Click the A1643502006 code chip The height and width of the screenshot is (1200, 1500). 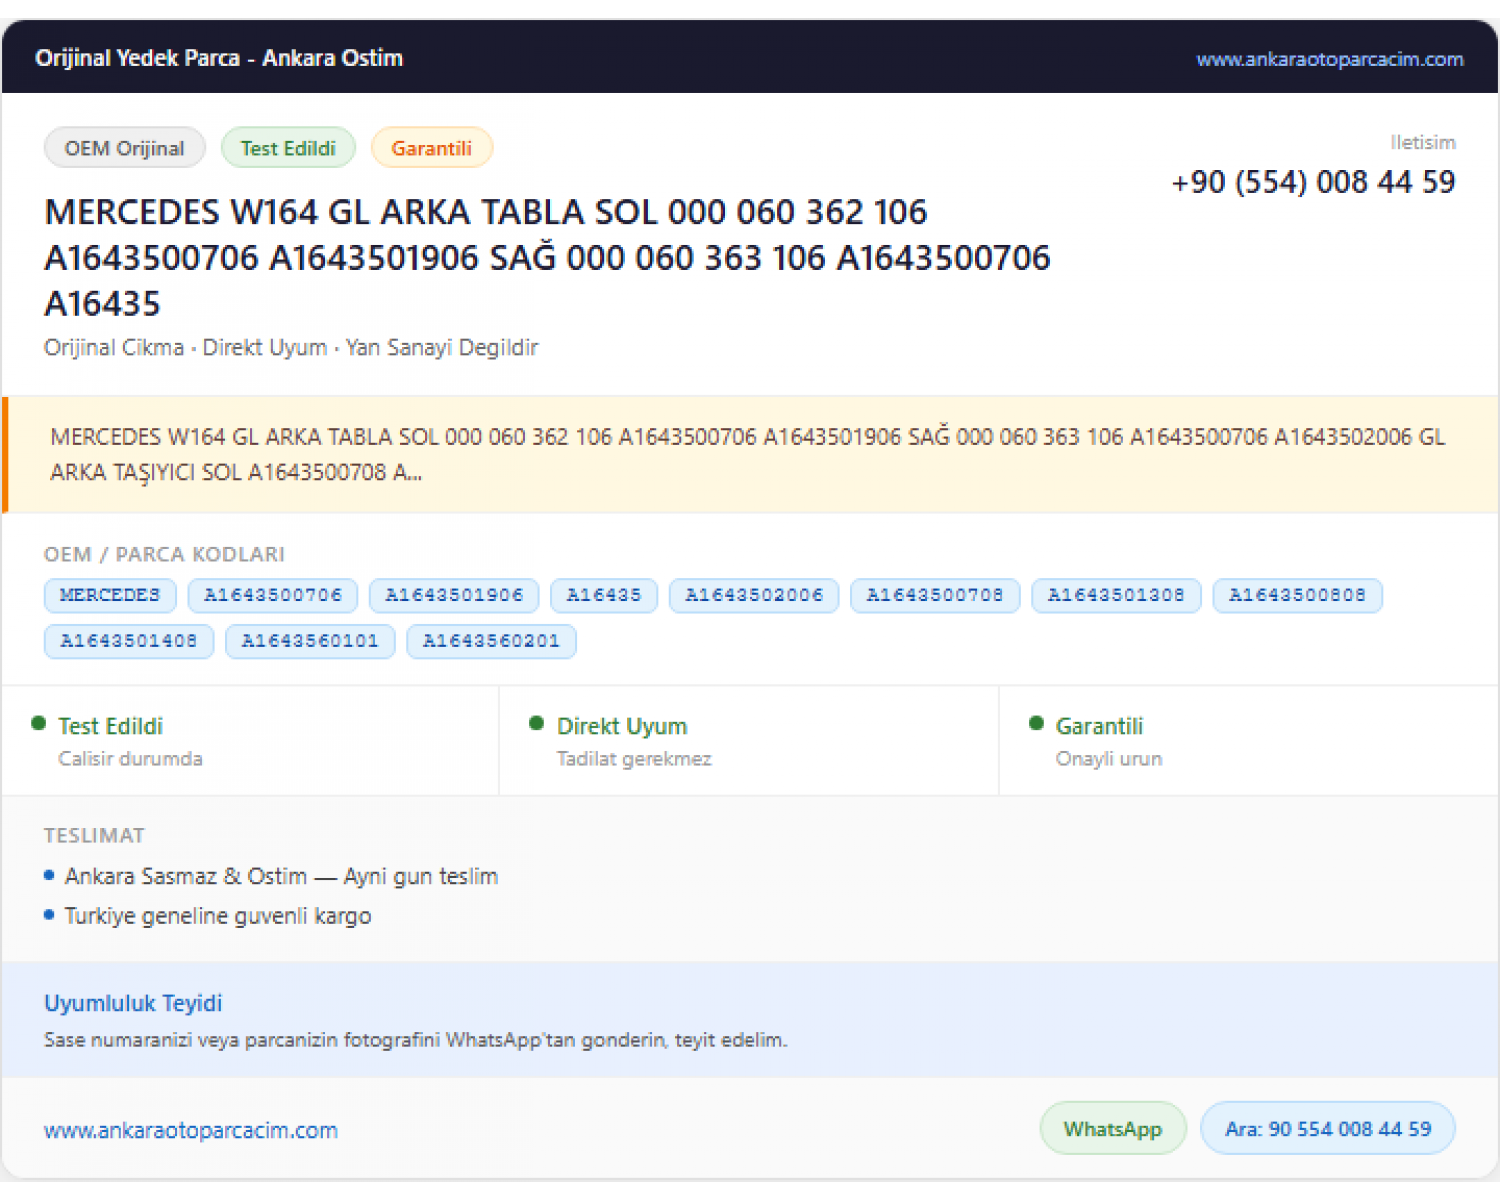coord(754,595)
